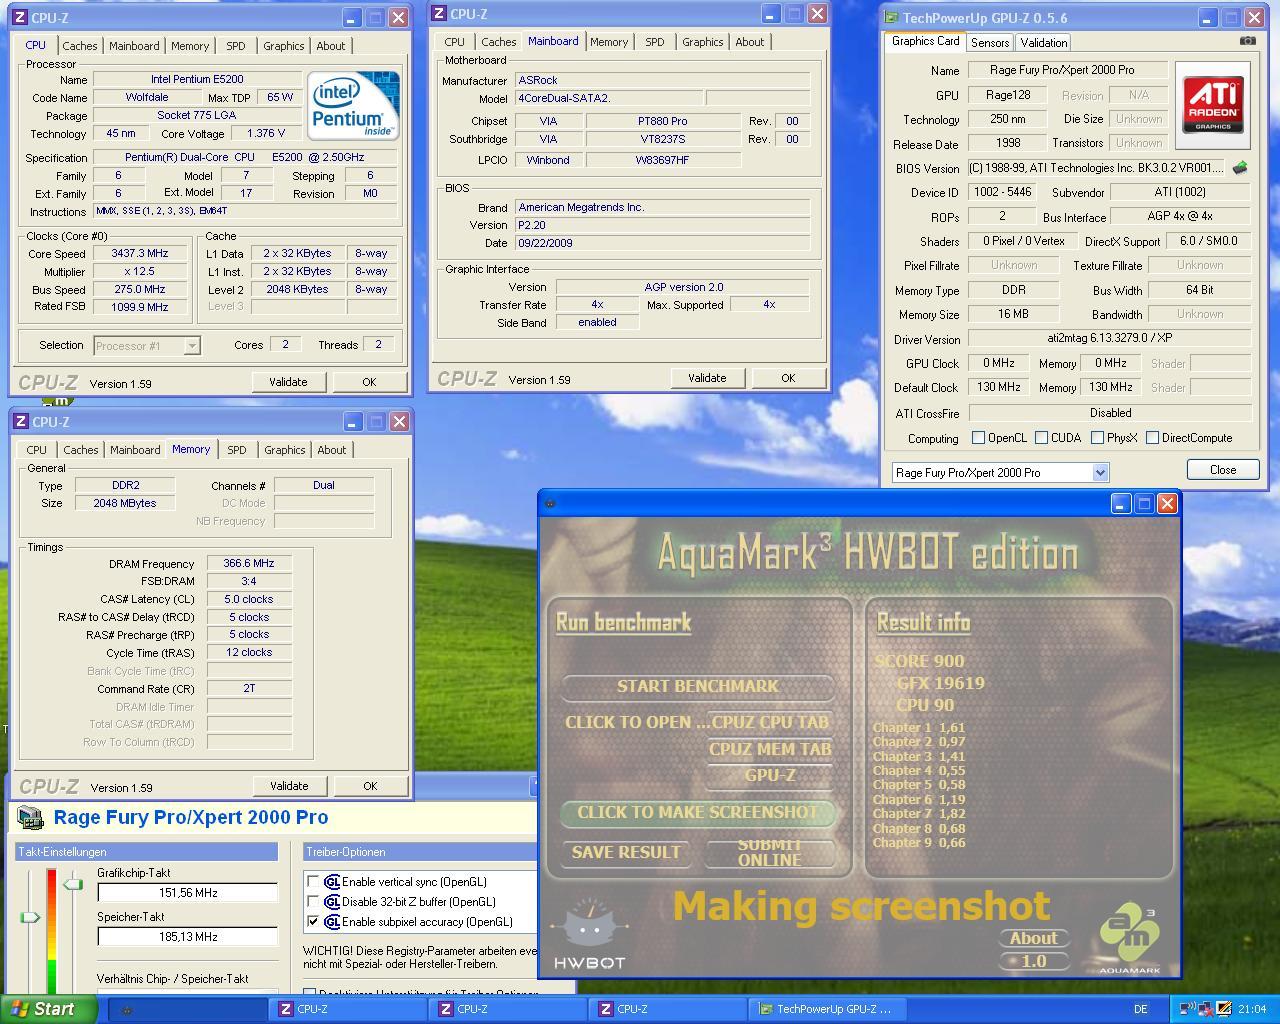This screenshot has height=1024, width=1280.
Task: Click the unlabeled taskbar button next to Start
Action: pos(186,1009)
